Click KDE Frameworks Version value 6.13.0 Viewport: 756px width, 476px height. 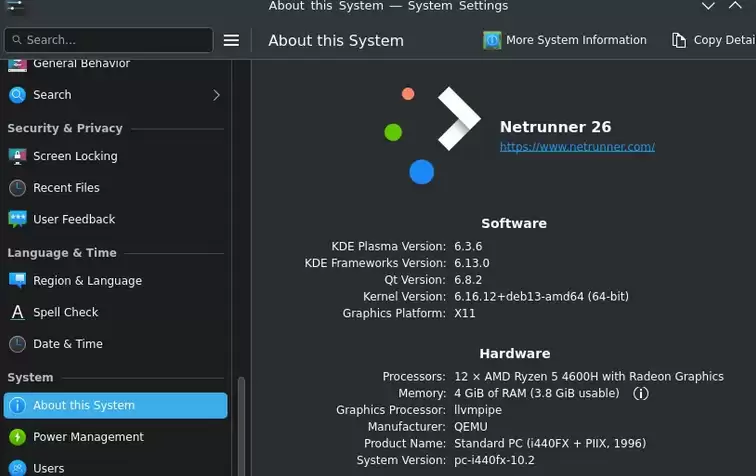472,263
